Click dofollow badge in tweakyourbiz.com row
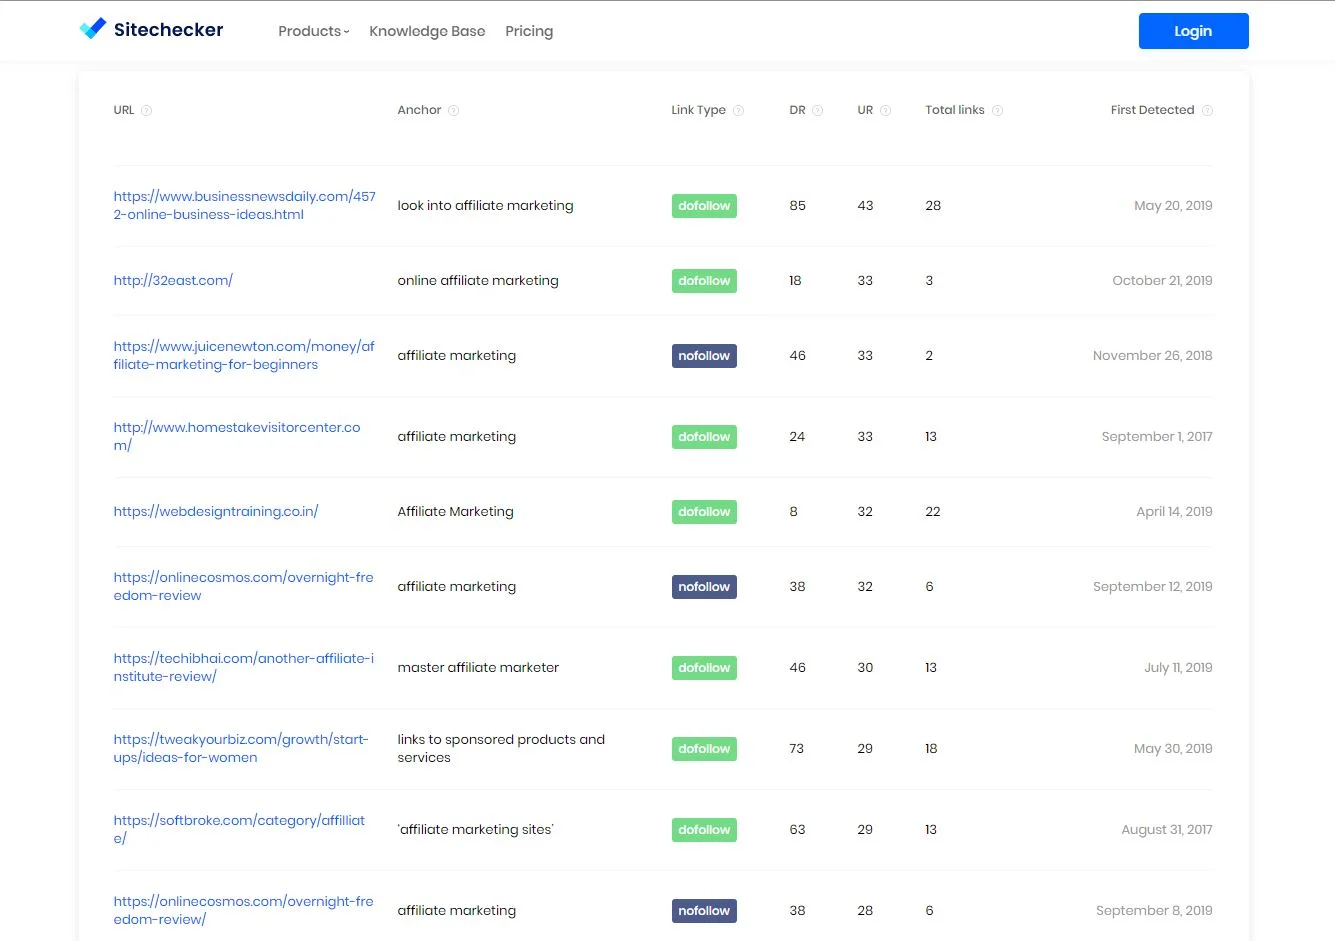 (704, 749)
